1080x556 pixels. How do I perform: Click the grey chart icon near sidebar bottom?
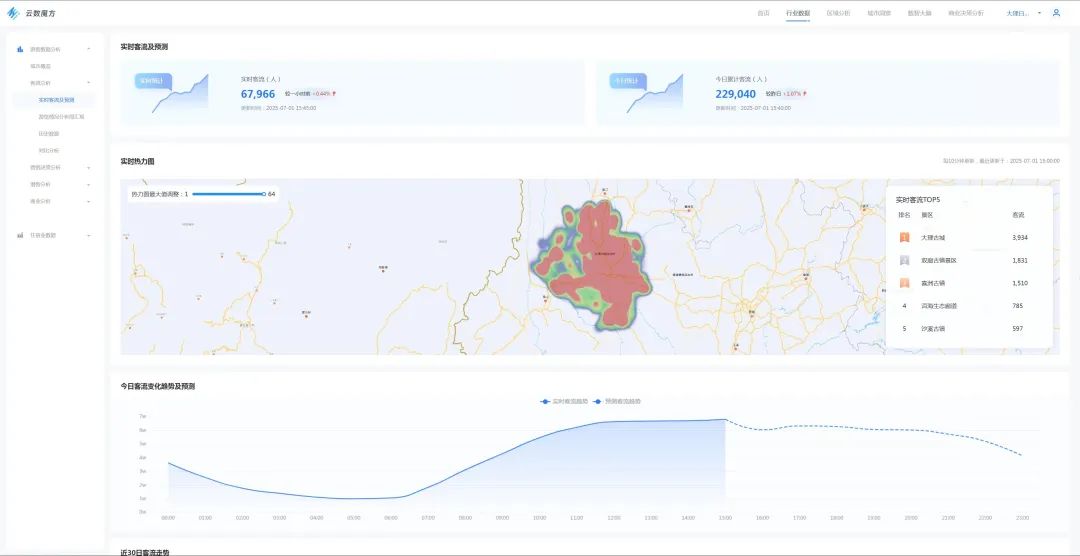21,236
